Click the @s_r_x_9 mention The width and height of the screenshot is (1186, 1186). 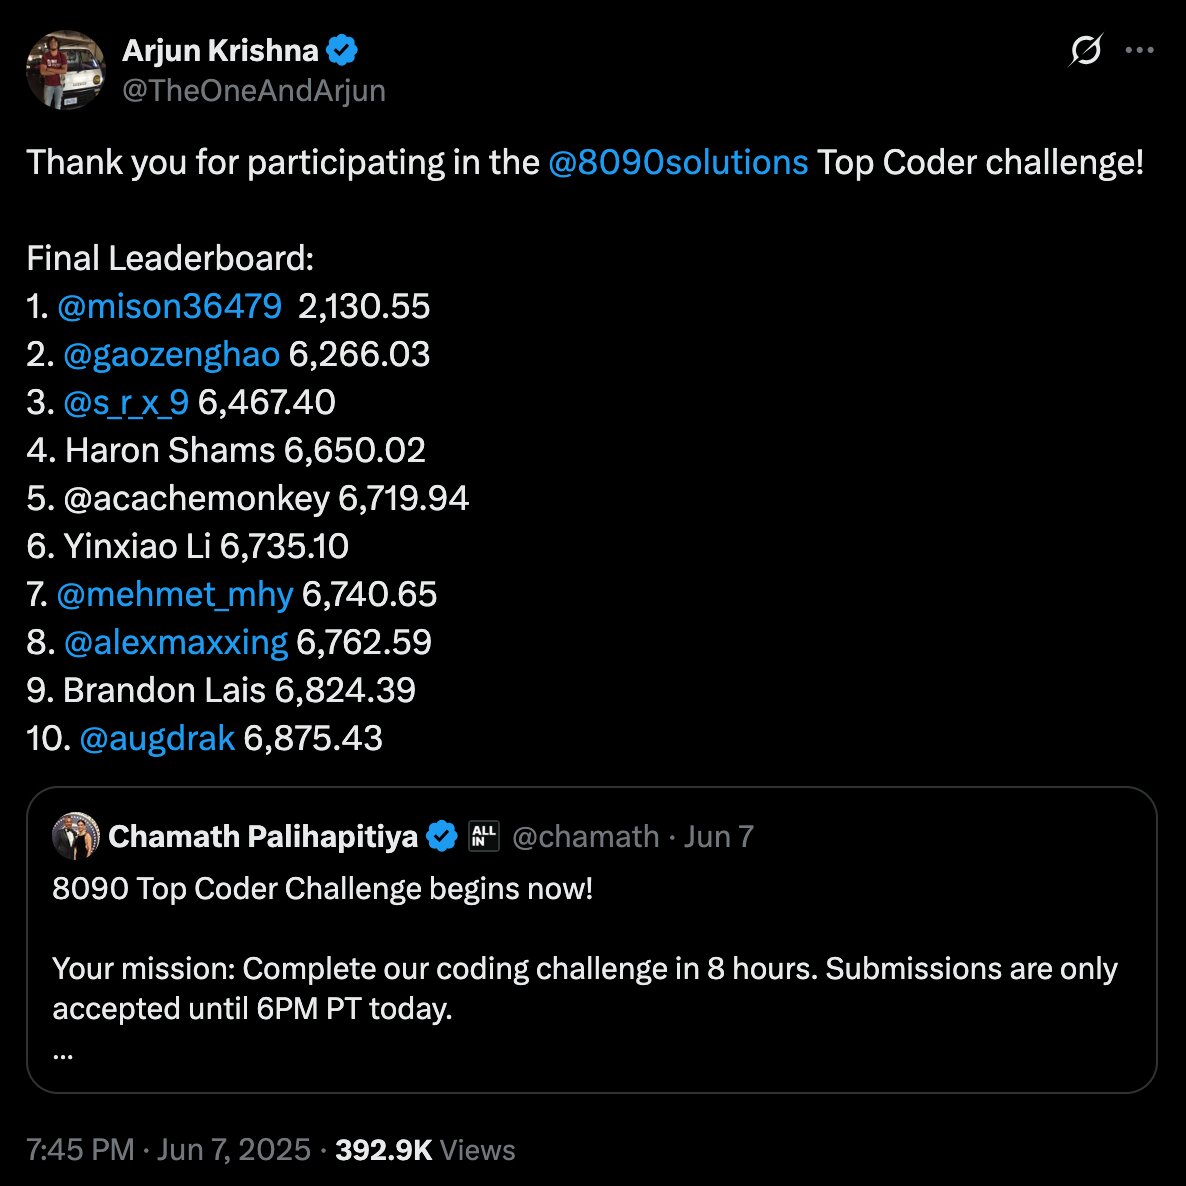(x=126, y=402)
